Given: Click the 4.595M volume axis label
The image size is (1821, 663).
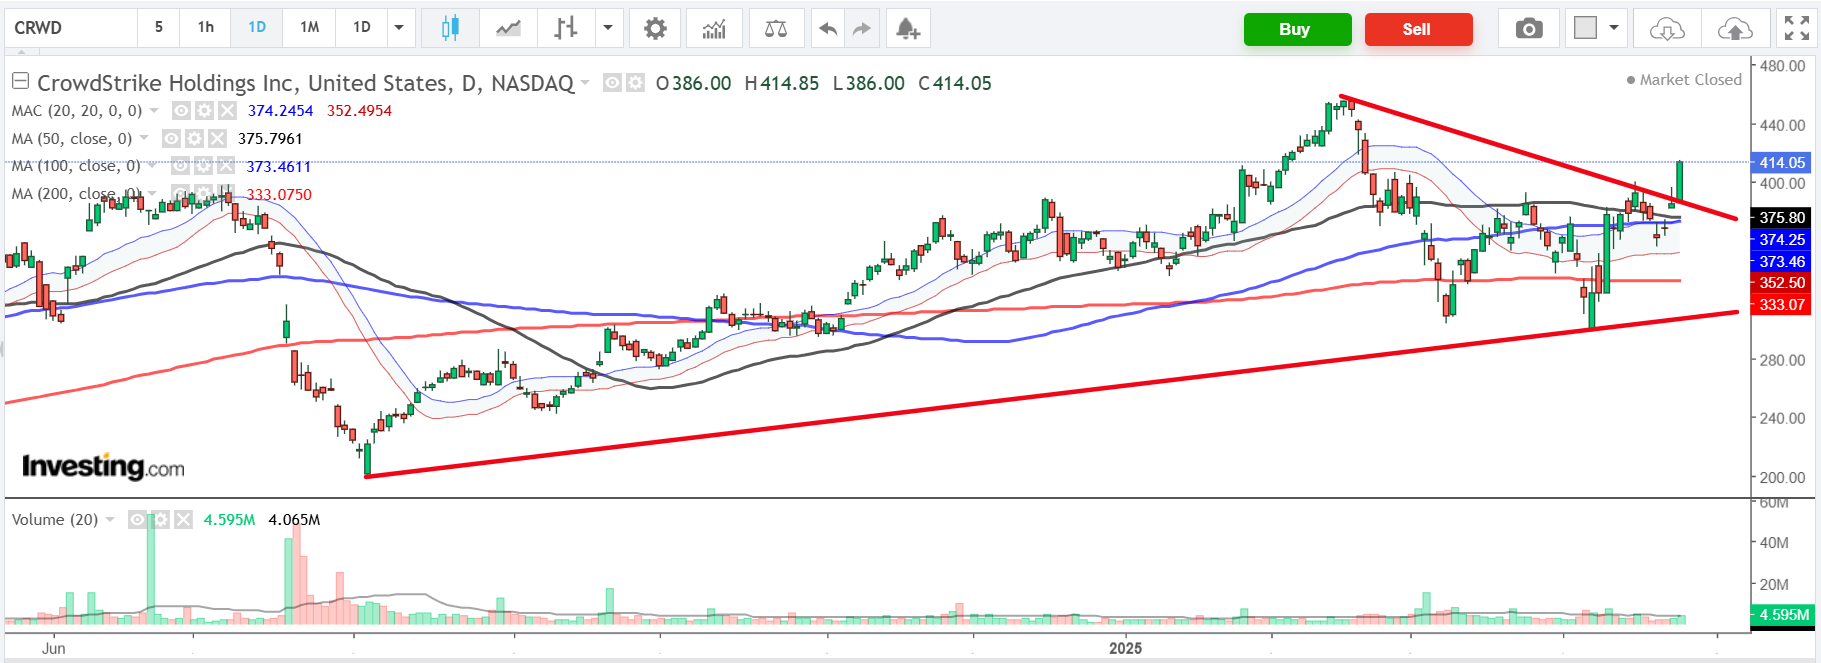Looking at the screenshot, I should click(x=1783, y=615).
